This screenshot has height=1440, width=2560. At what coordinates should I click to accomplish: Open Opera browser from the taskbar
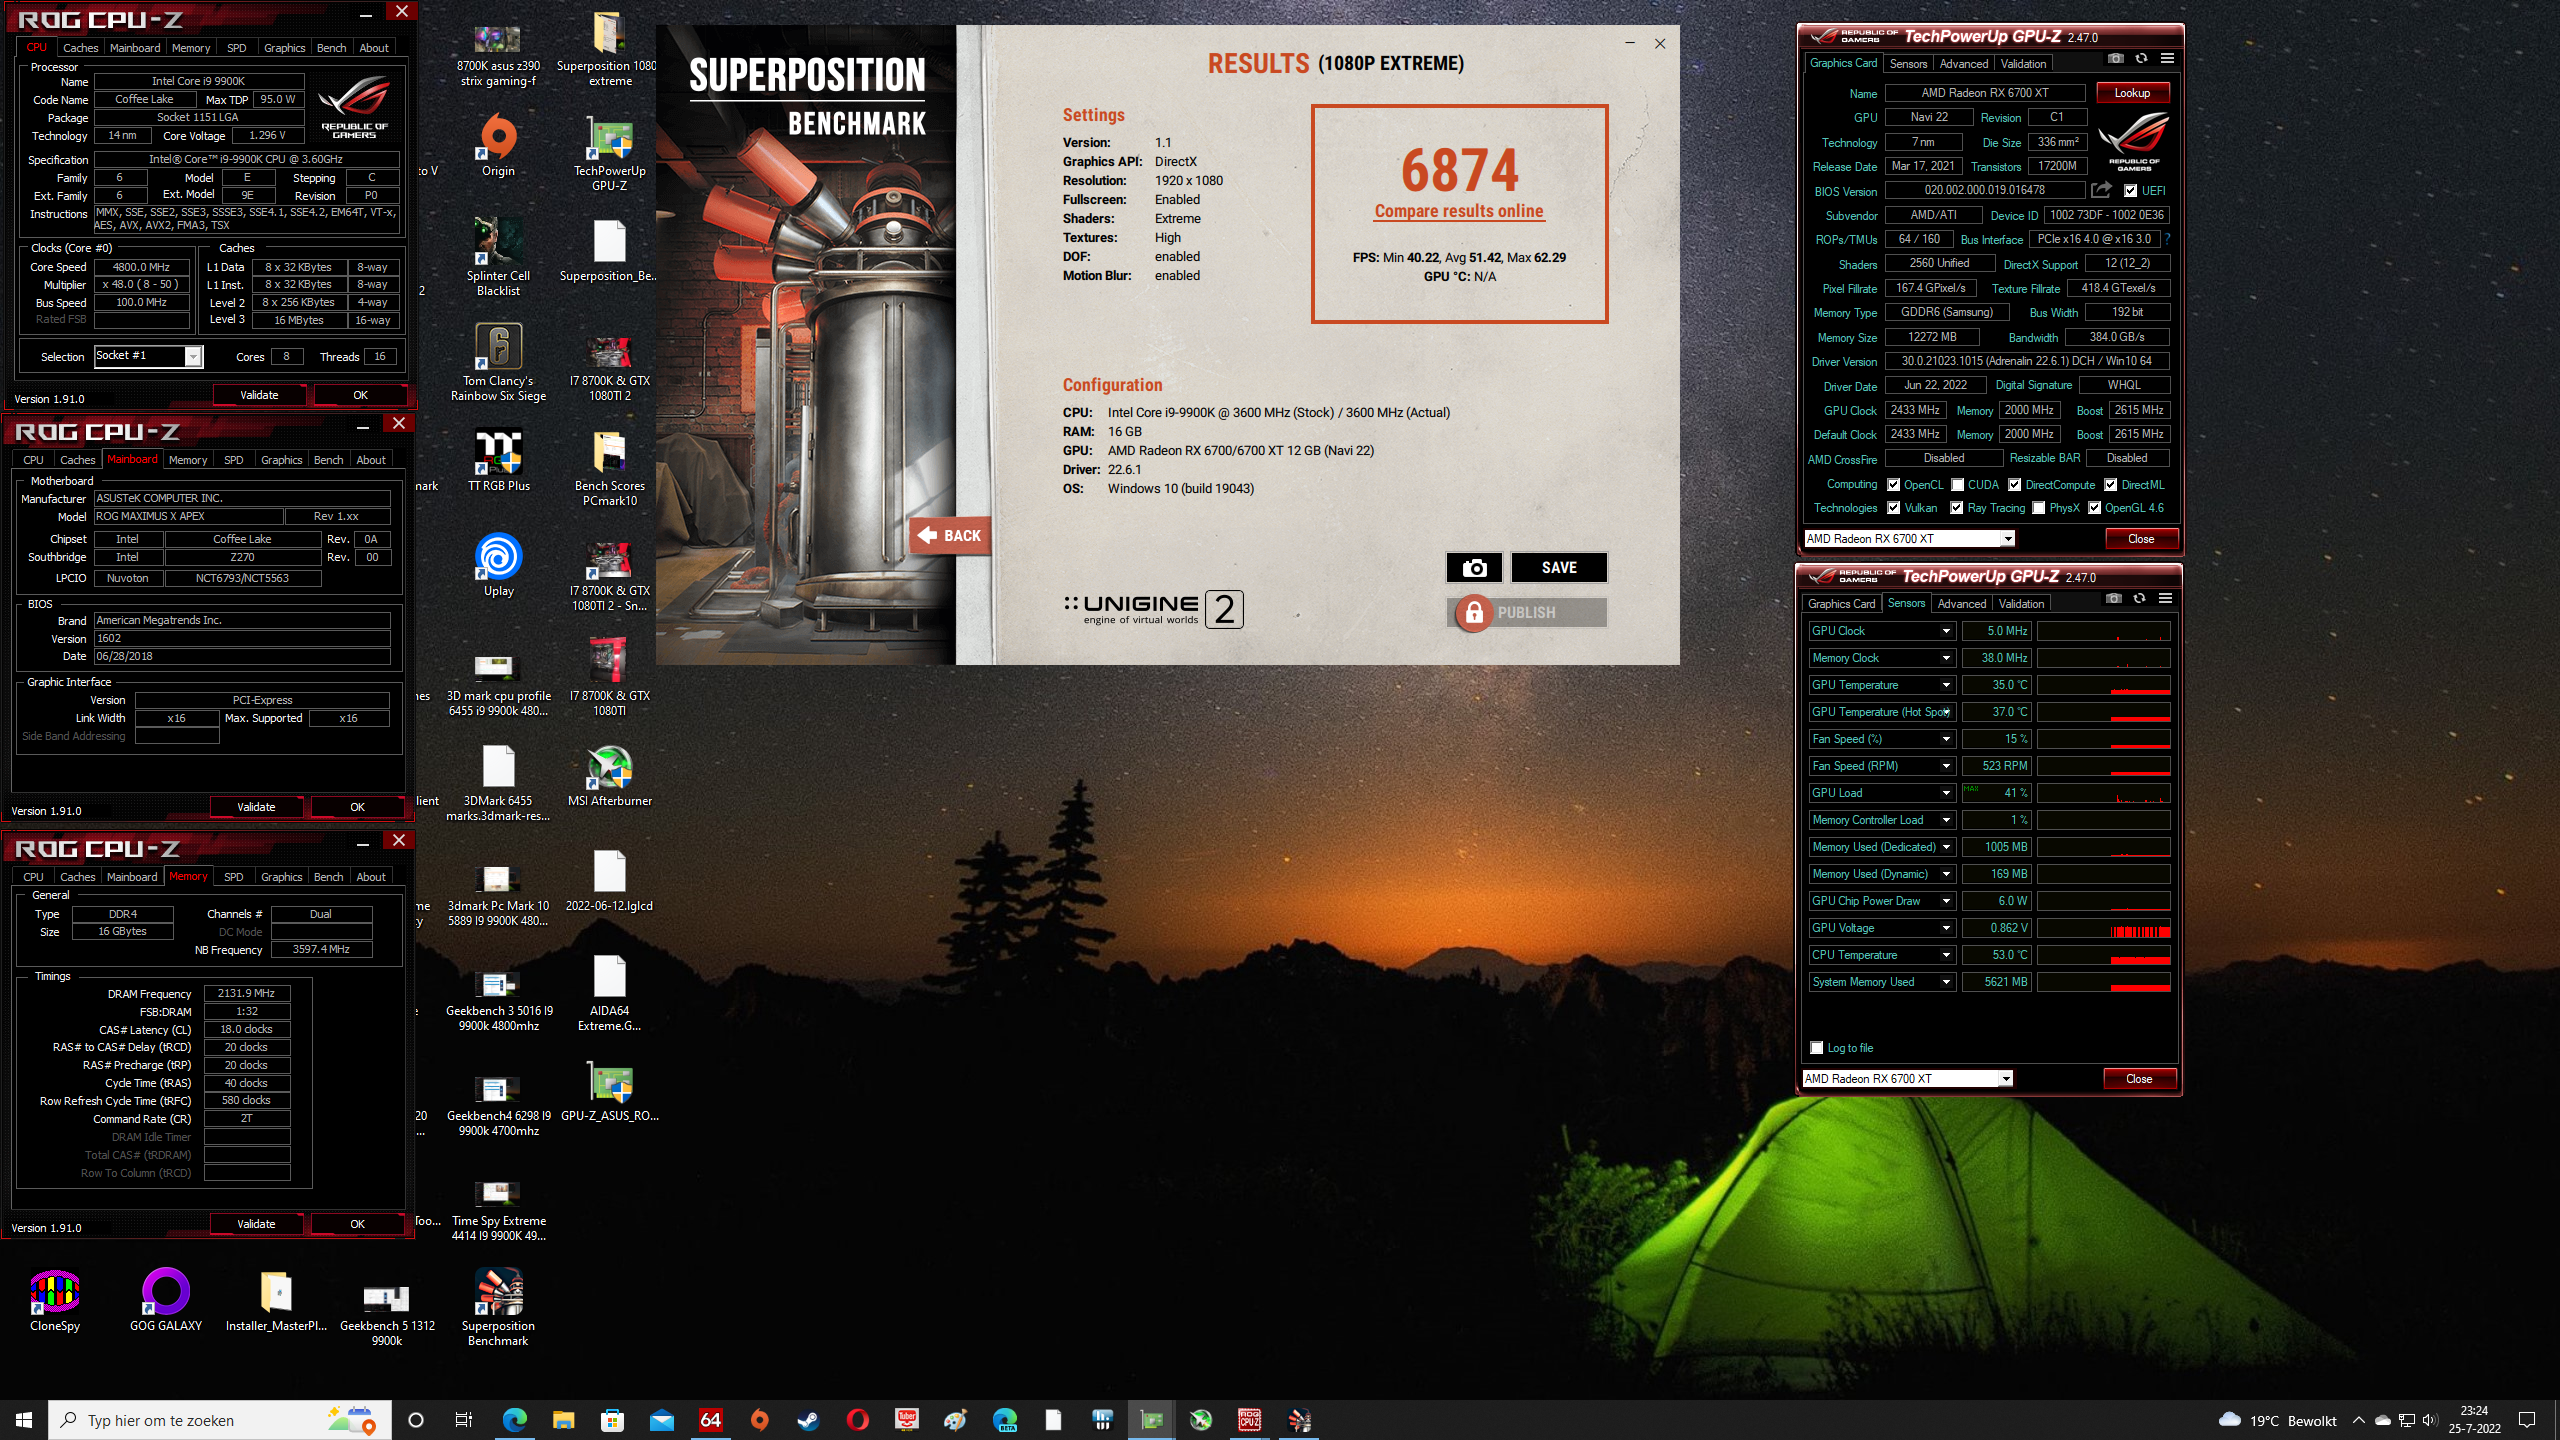pyautogui.click(x=858, y=1420)
